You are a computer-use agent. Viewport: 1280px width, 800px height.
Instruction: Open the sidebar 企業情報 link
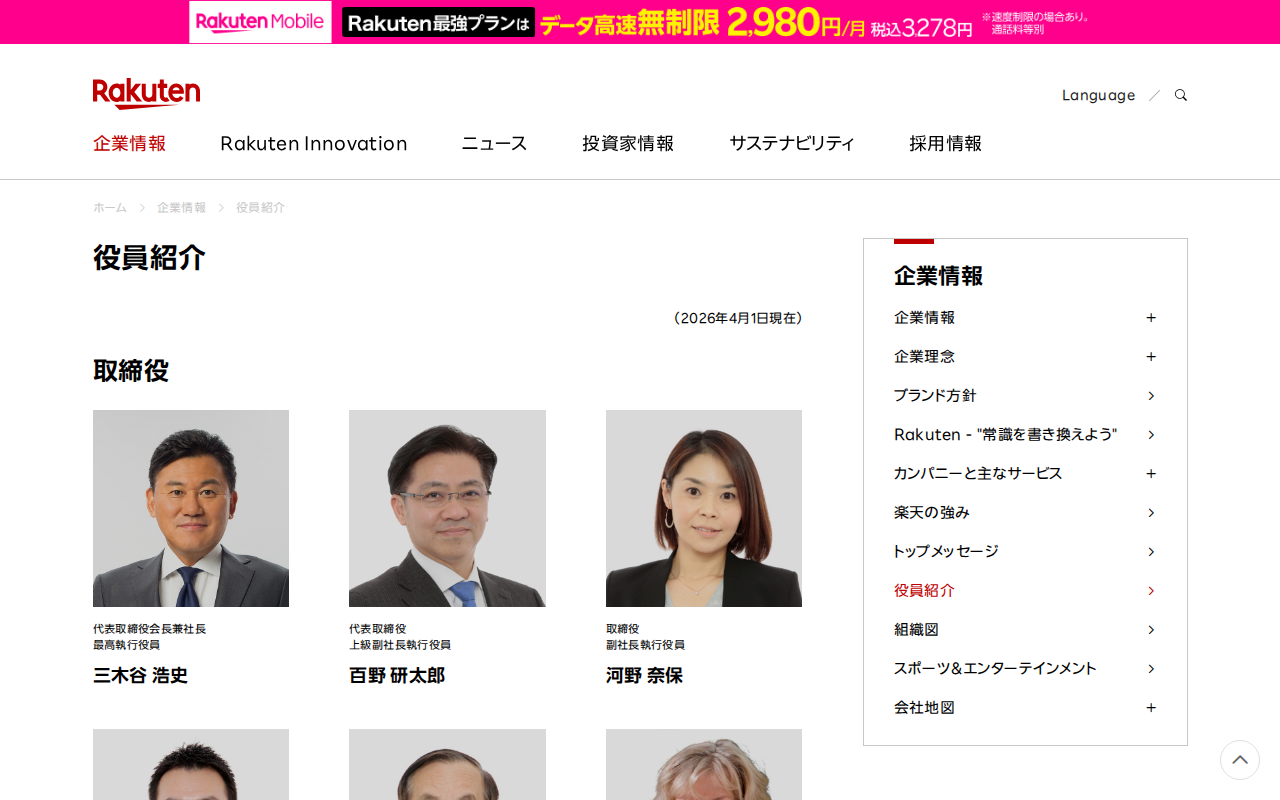924,318
